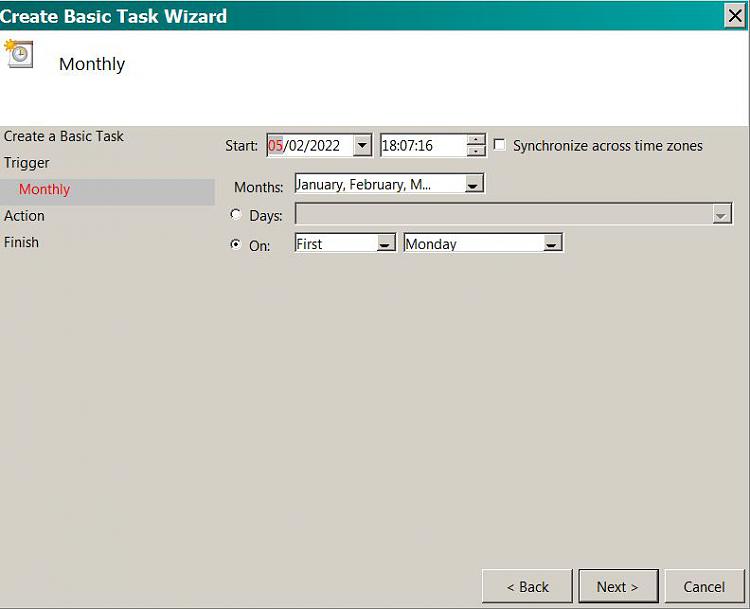
Task: Click the Back button
Action: (x=527, y=586)
